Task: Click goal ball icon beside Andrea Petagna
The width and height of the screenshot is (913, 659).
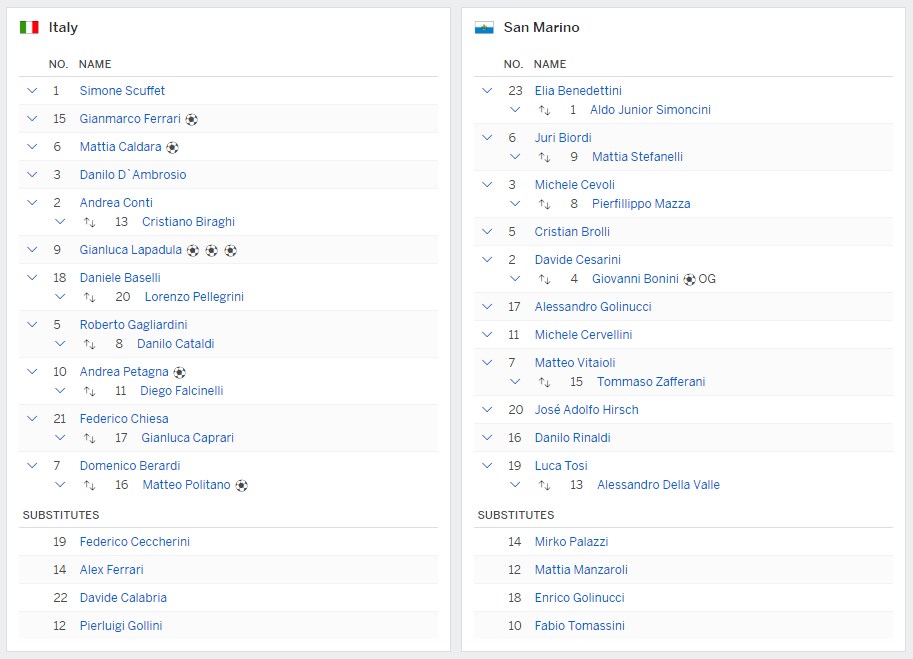Action: (x=179, y=372)
